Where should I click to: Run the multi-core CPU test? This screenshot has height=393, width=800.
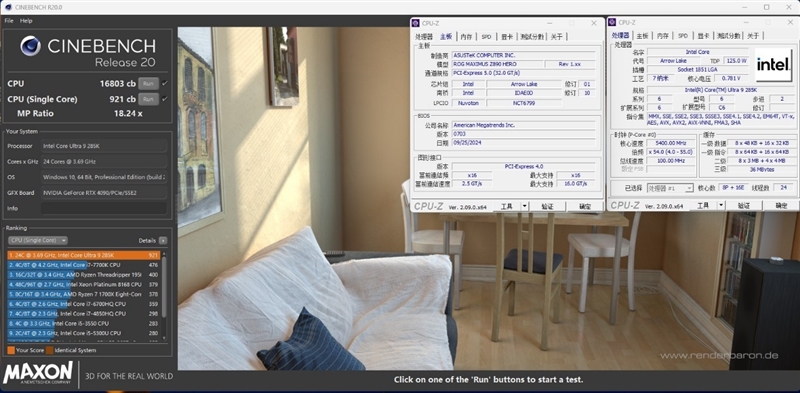click(148, 84)
